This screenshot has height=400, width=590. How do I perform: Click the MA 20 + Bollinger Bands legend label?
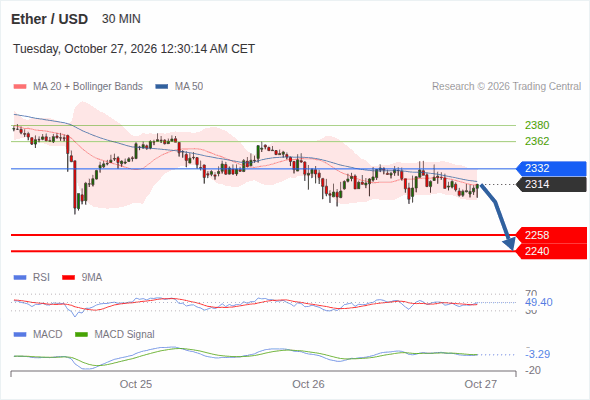click(x=88, y=87)
